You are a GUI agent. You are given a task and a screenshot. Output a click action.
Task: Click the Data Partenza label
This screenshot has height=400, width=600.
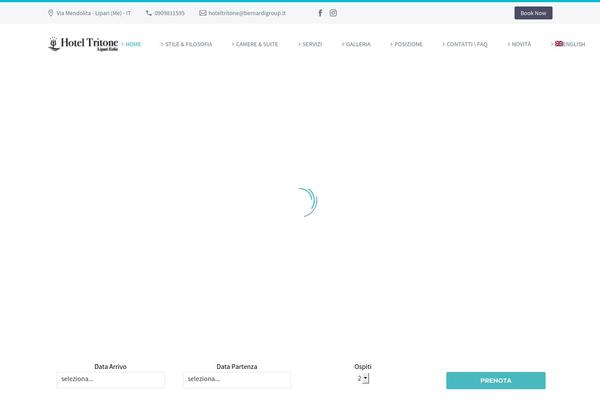237,366
